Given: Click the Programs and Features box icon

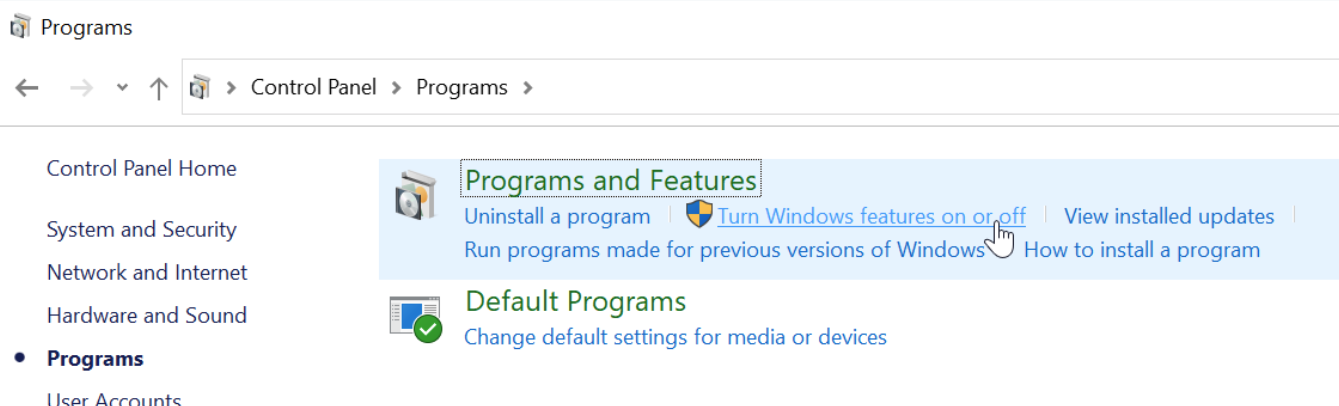Looking at the screenshot, I should coord(414,196).
